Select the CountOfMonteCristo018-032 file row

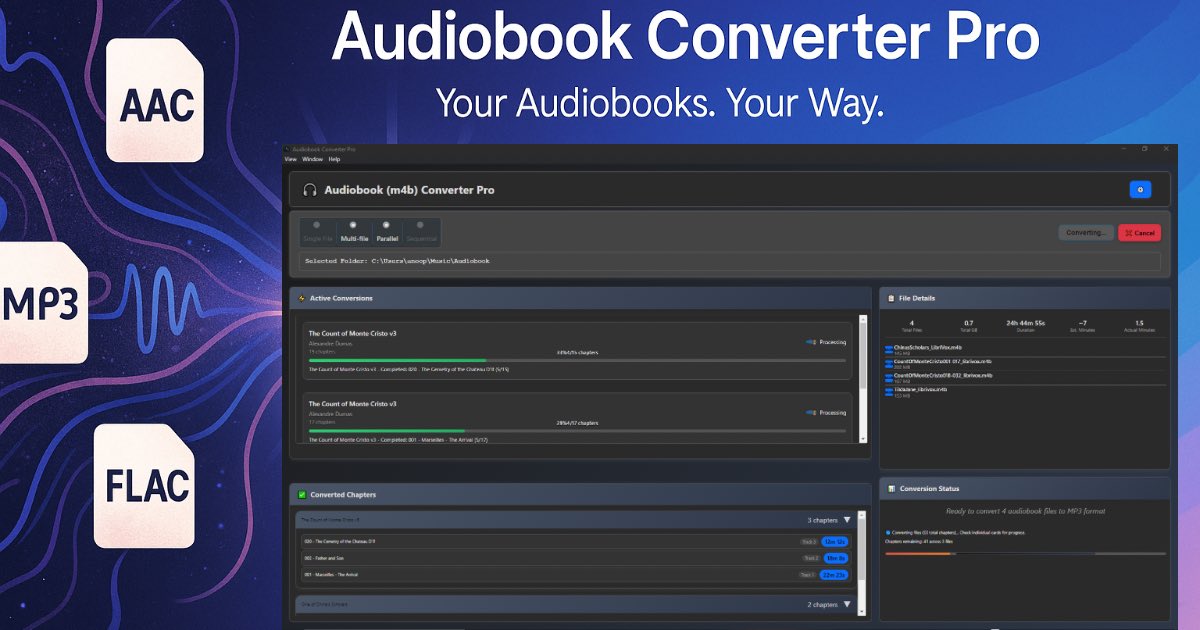[1025, 378]
